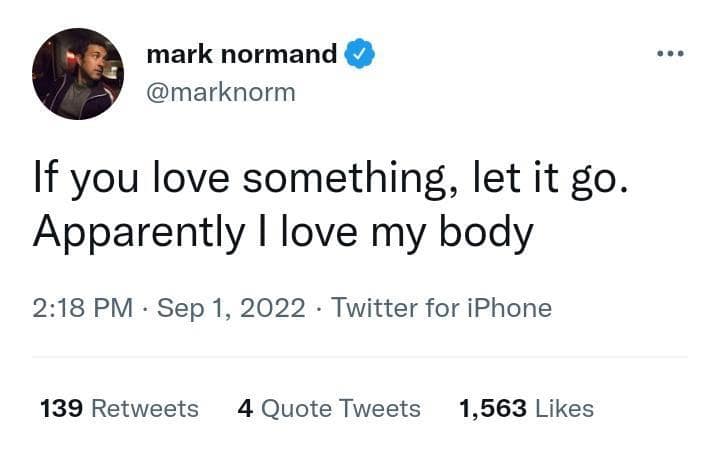
Task: Click the "Quote Tweets" label text
Action: 342,408
